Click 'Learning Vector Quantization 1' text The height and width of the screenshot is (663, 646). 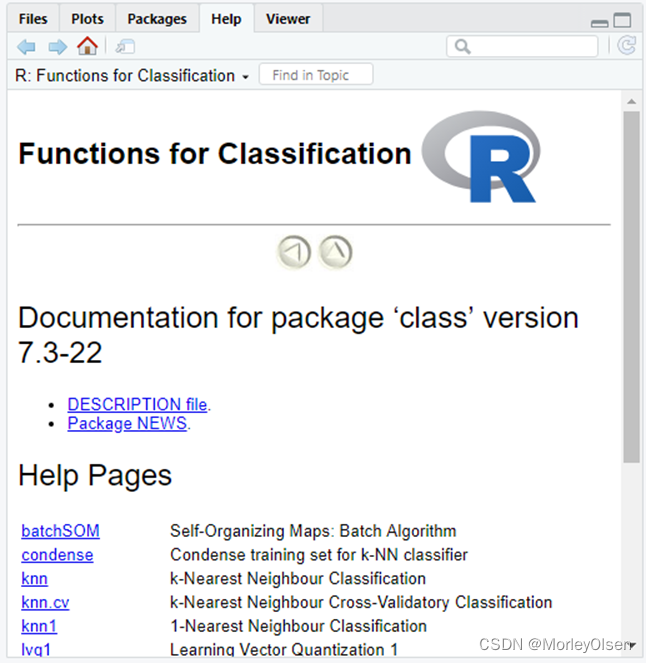coord(284,649)
